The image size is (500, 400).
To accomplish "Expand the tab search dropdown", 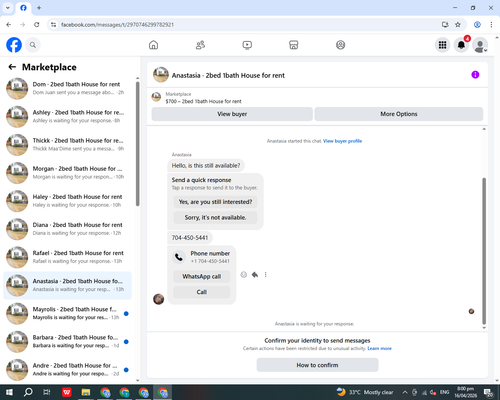I will 8,8.
